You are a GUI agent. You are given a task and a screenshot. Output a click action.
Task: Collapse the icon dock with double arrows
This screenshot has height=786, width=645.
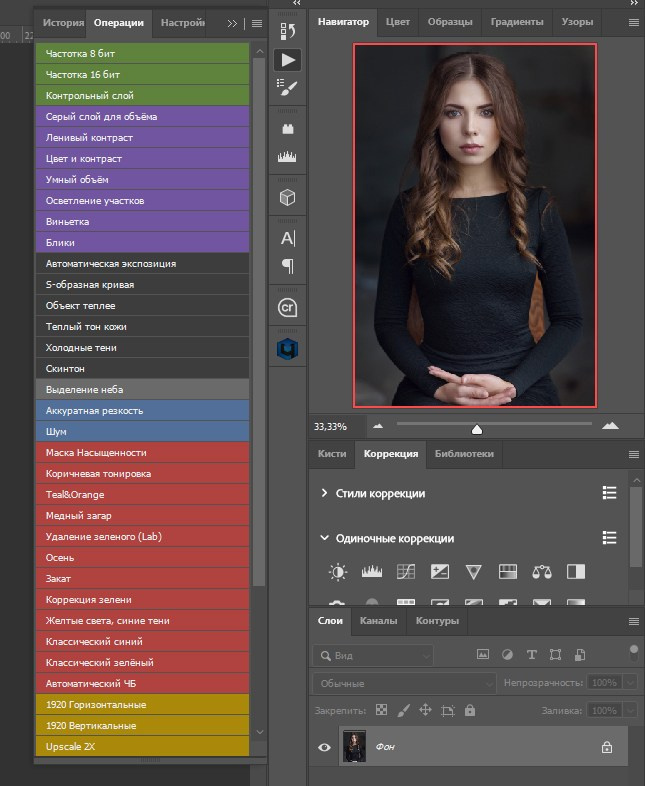pyautogui.click(x=297, y=3)
